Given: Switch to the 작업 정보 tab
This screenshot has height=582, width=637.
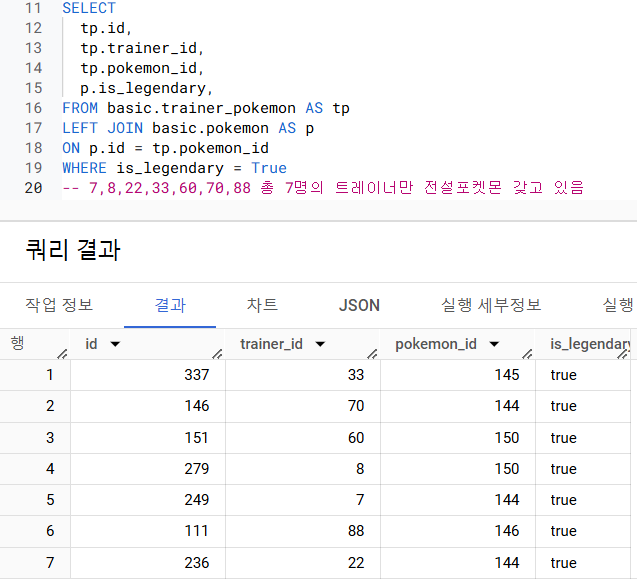Looking at the screenshot, I should click(x=59, y=305).
